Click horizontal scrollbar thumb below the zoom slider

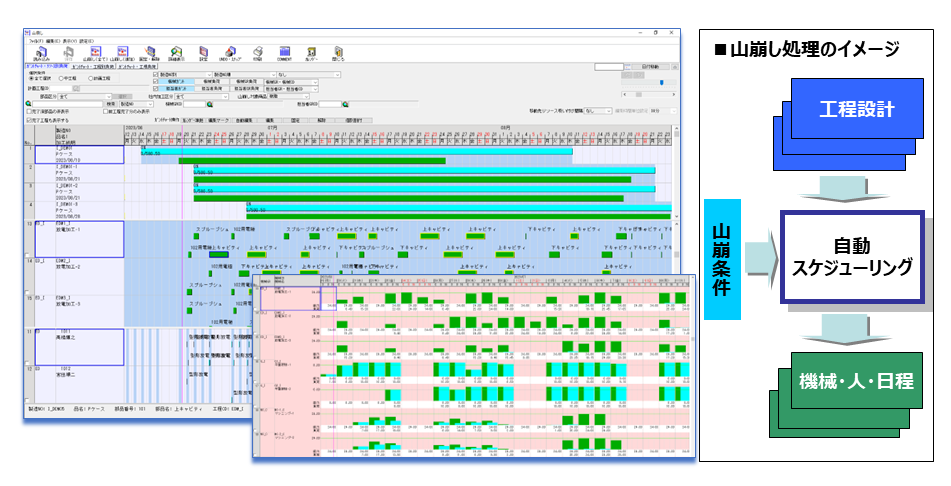639,94
